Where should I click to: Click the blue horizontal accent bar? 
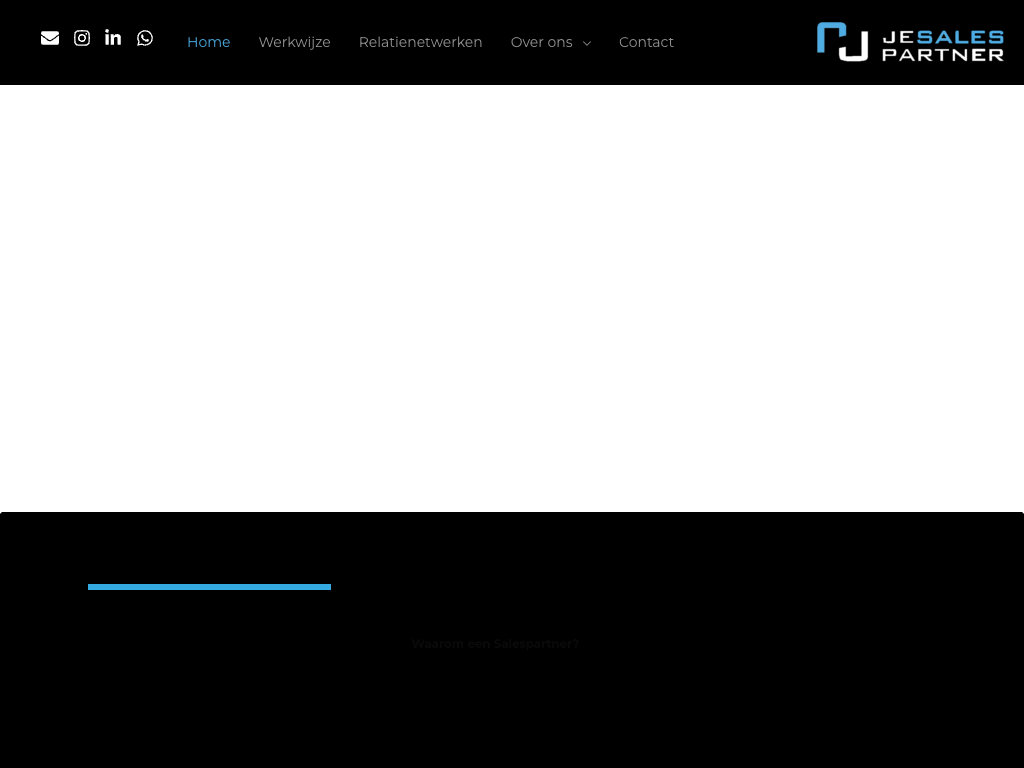coord(209,587)
